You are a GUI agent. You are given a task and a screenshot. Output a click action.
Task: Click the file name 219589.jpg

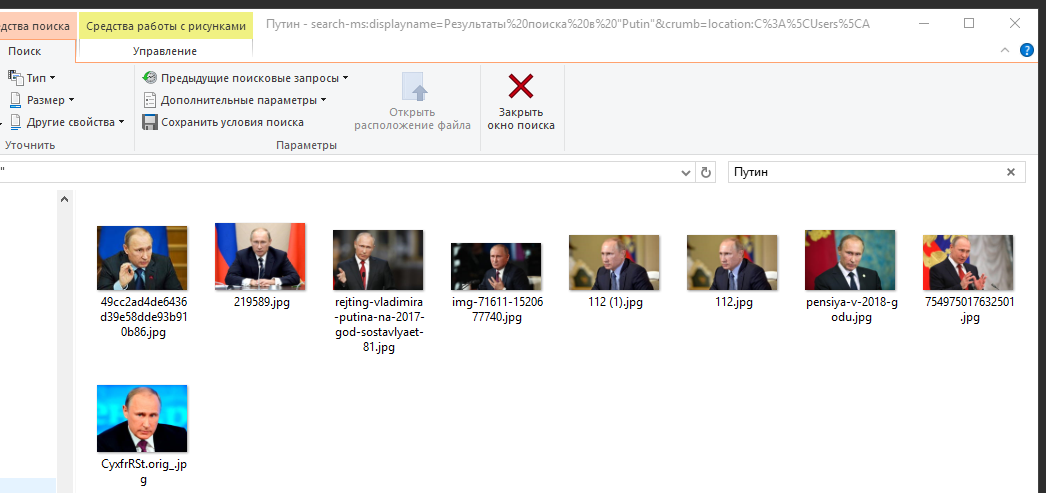click(x=262, y=302)
